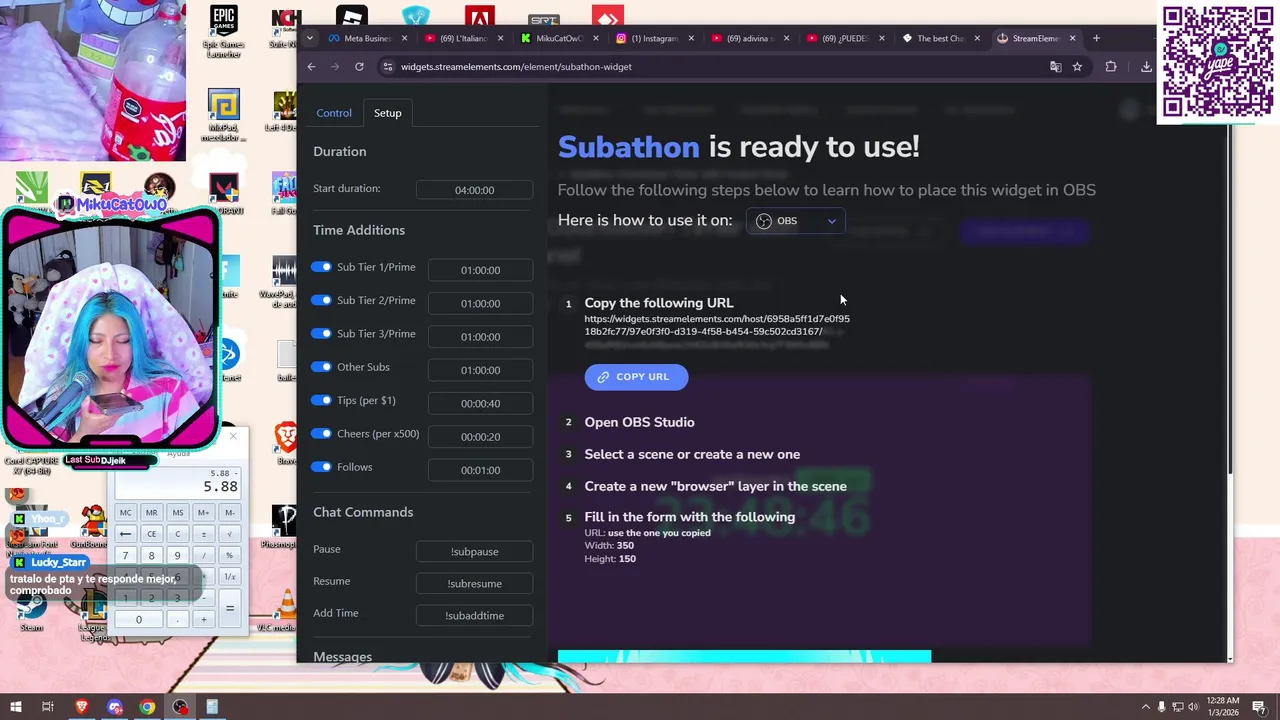Open the browser extensions puzzle icon
This screenshot has height=720, width=1280.
pos(1111,67)
